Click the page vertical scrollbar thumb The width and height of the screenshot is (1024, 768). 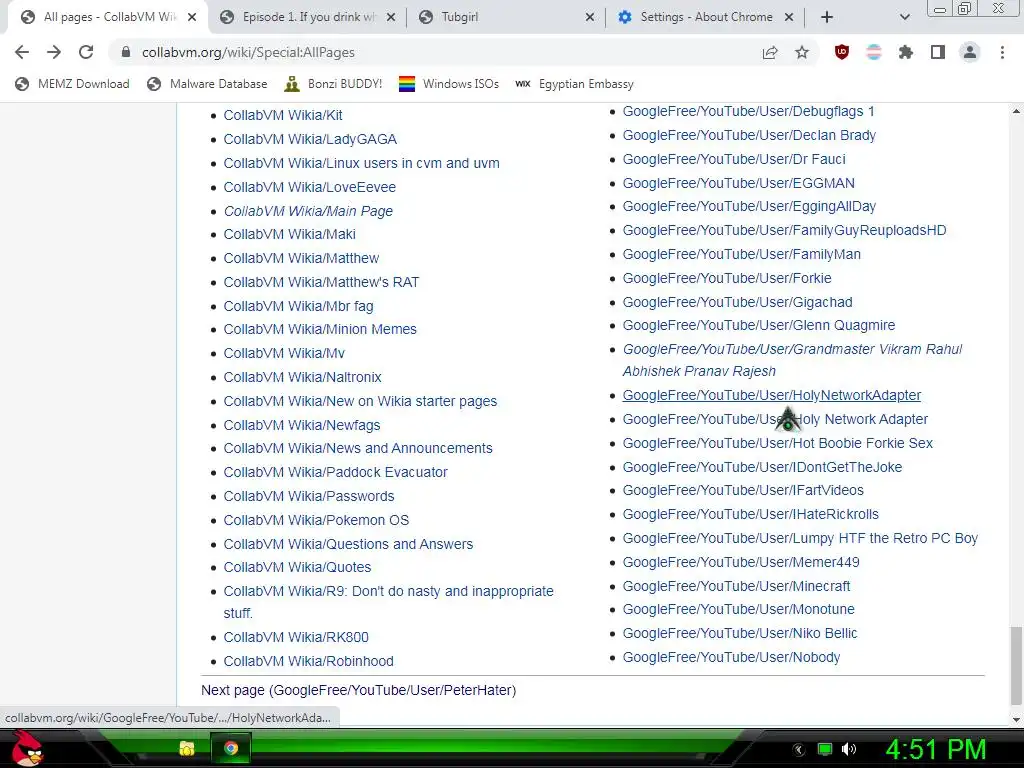coord(1015,665)
